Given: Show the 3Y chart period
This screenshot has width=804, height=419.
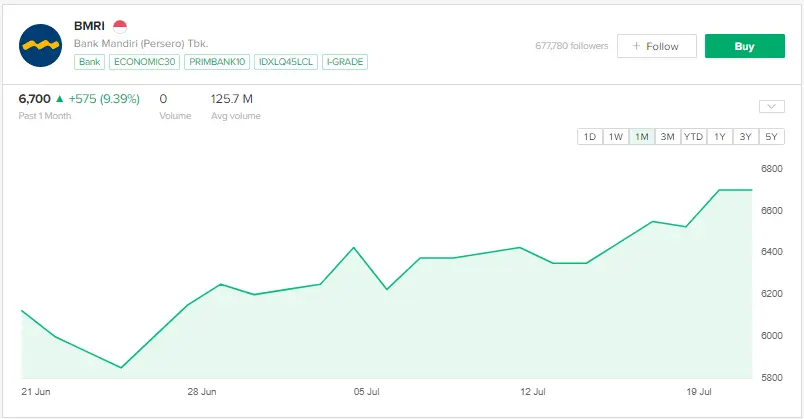Looking at the screenshot, I should 745,137.
